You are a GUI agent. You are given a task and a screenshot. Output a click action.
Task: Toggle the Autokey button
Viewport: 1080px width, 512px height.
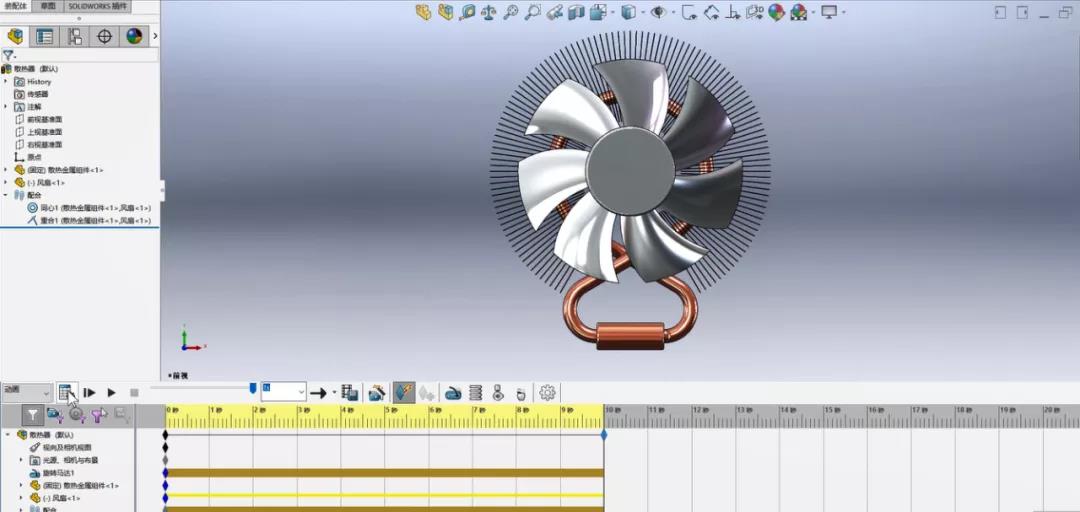404,393
